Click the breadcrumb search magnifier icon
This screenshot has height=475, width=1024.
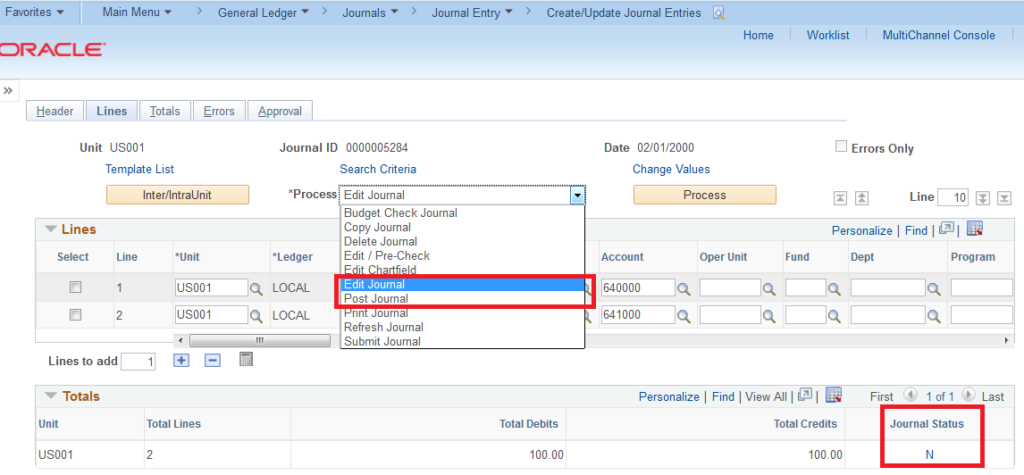[x=718, y=13]
